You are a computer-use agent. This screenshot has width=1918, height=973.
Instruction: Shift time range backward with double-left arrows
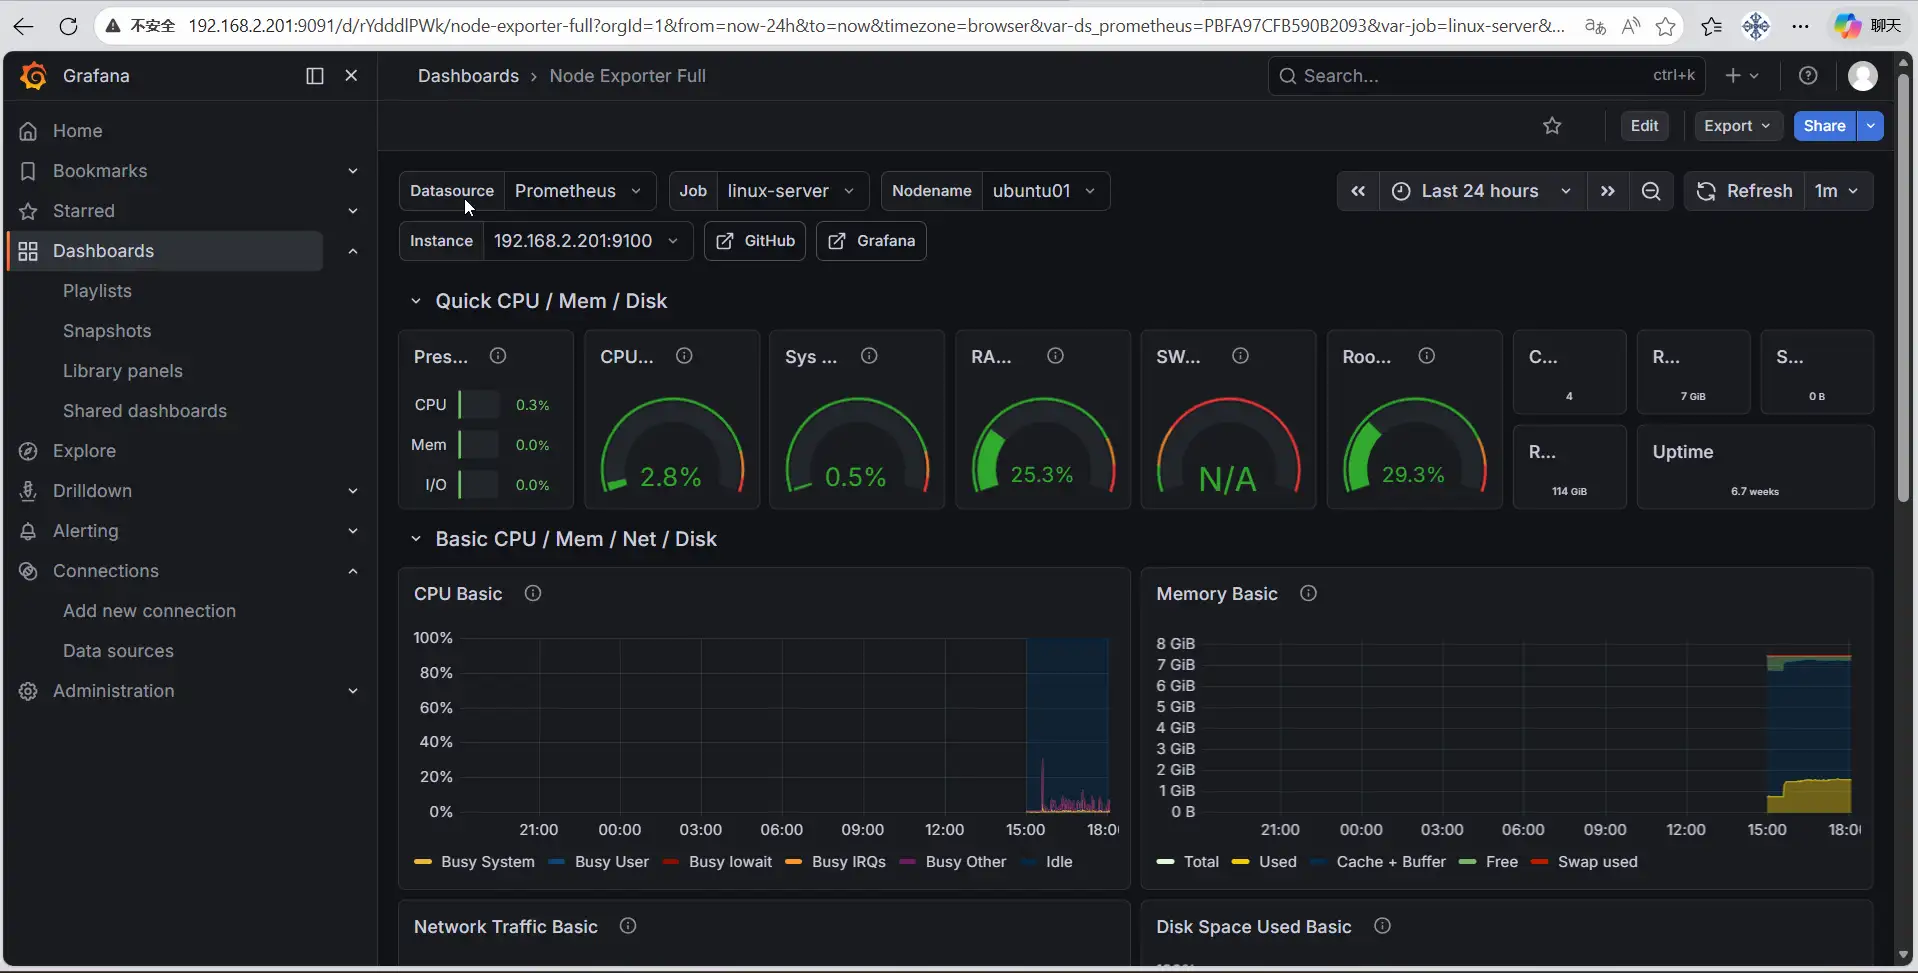pyautogui.click(x=1358, y=191)
